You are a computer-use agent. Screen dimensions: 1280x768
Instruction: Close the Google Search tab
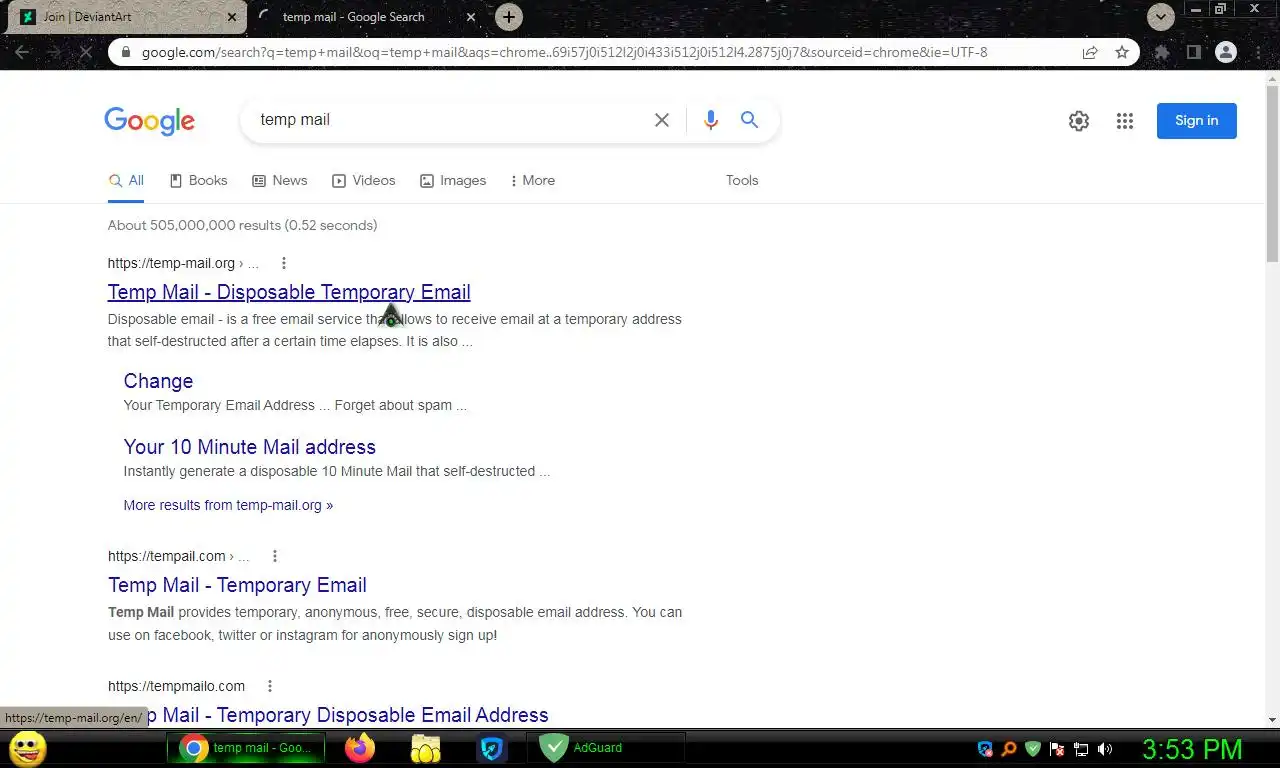472,17
